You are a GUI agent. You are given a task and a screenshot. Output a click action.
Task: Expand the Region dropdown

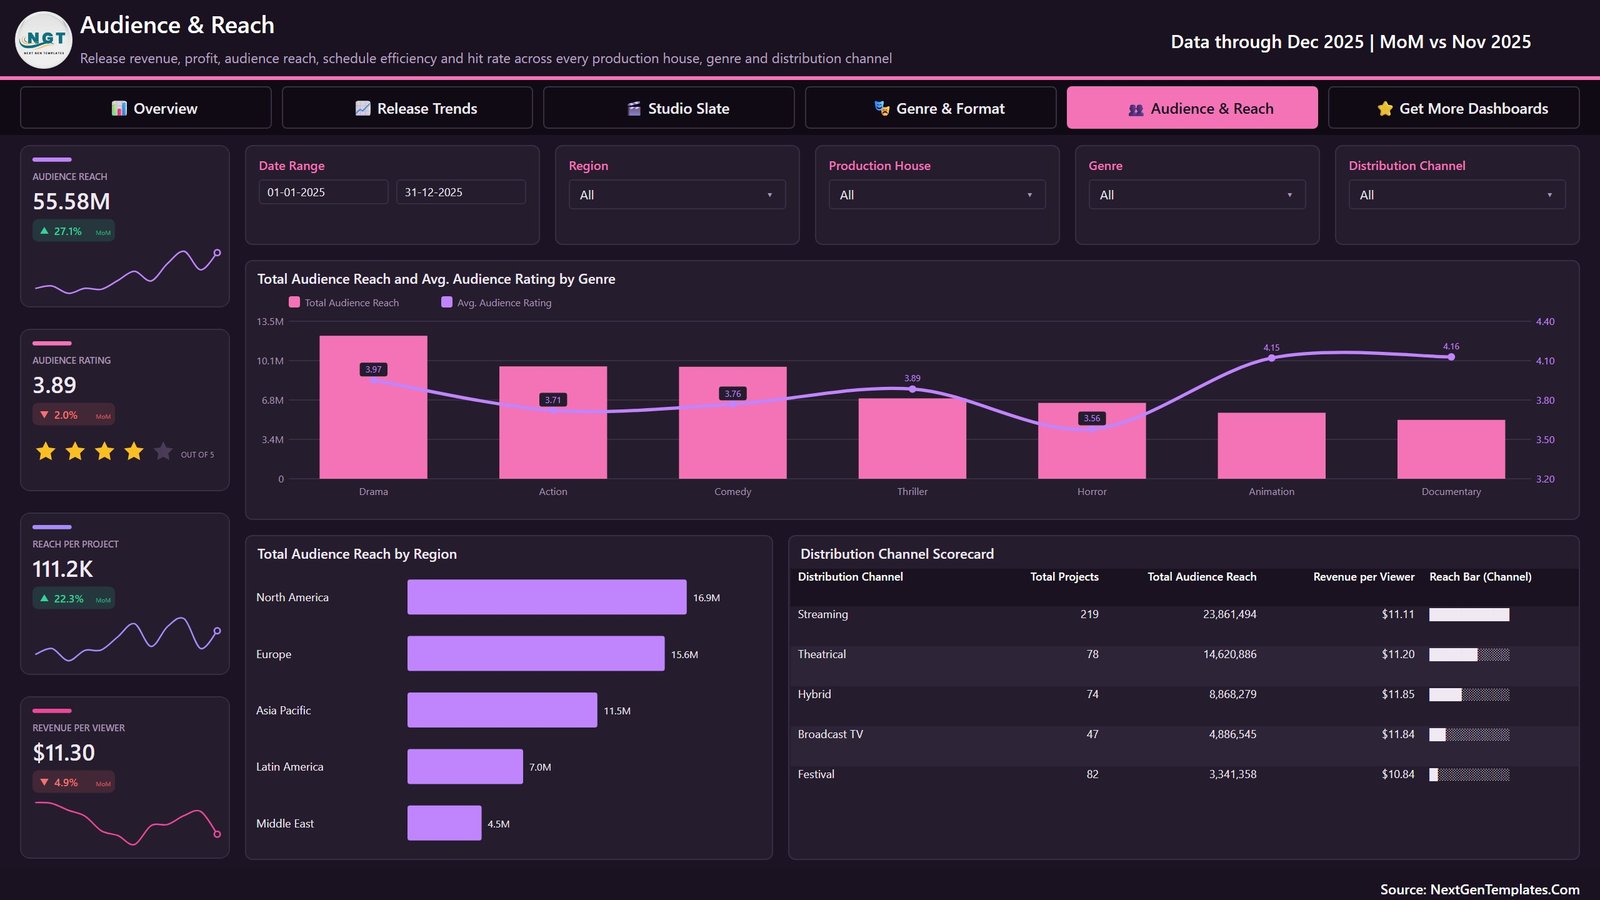pos(677,195)
